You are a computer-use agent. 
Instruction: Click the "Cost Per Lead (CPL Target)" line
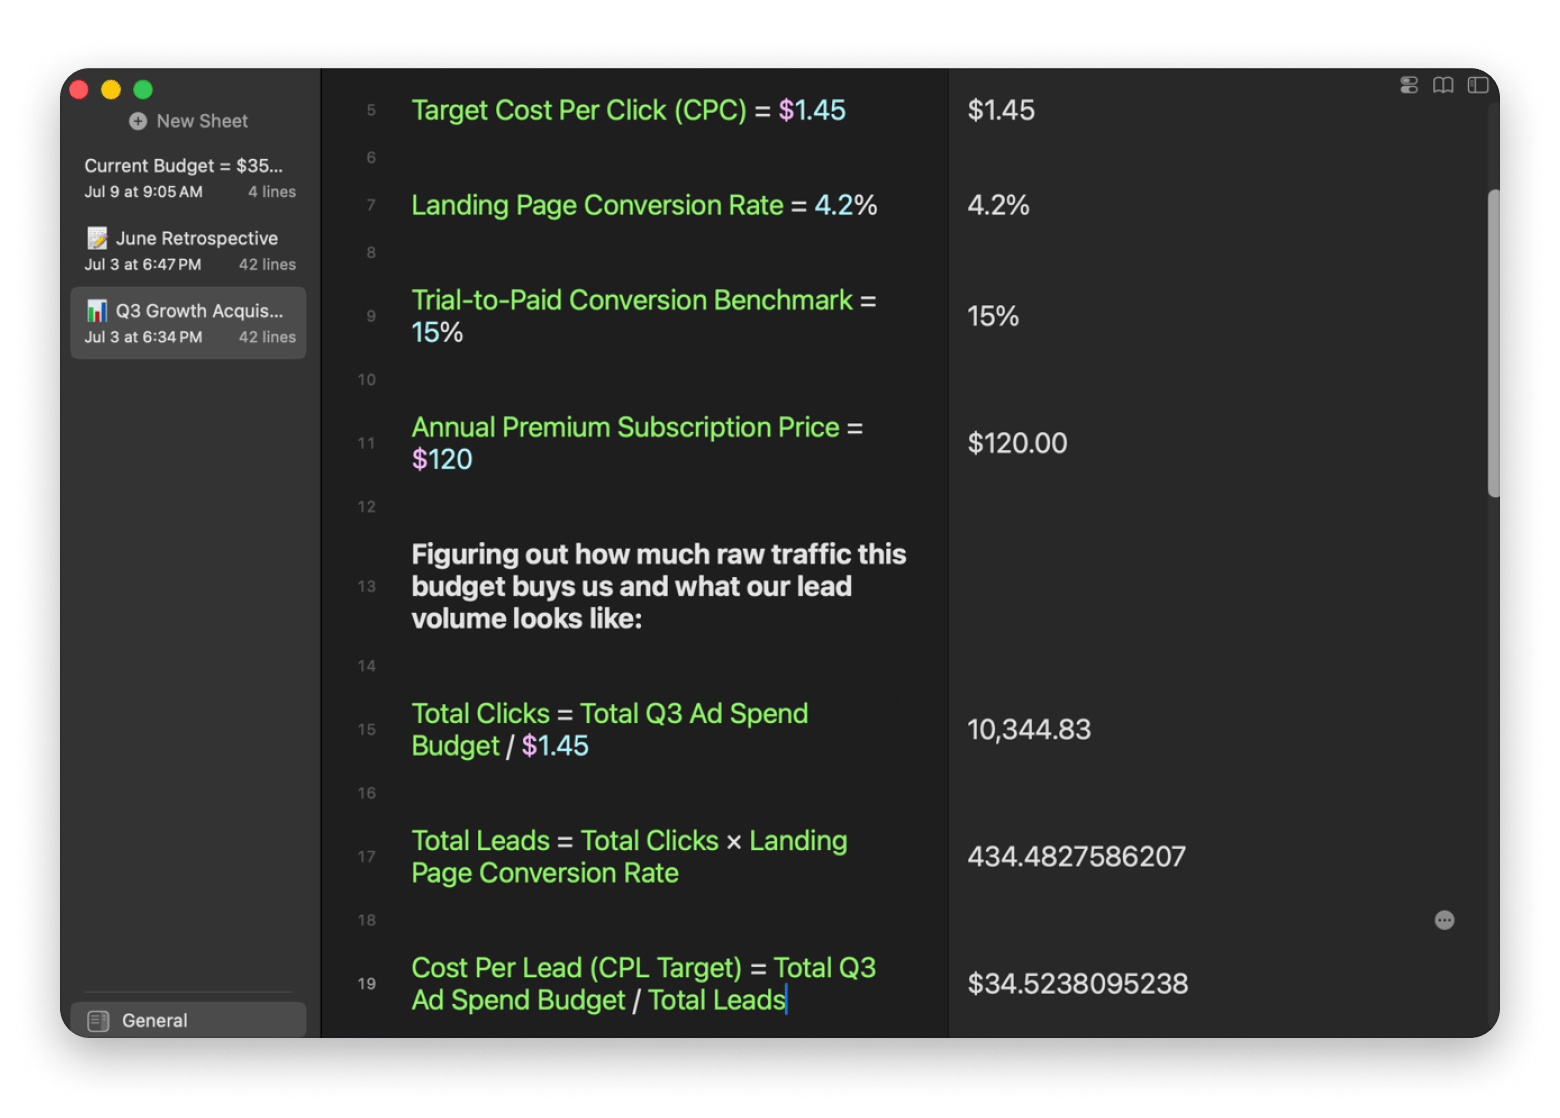point(644,983)
